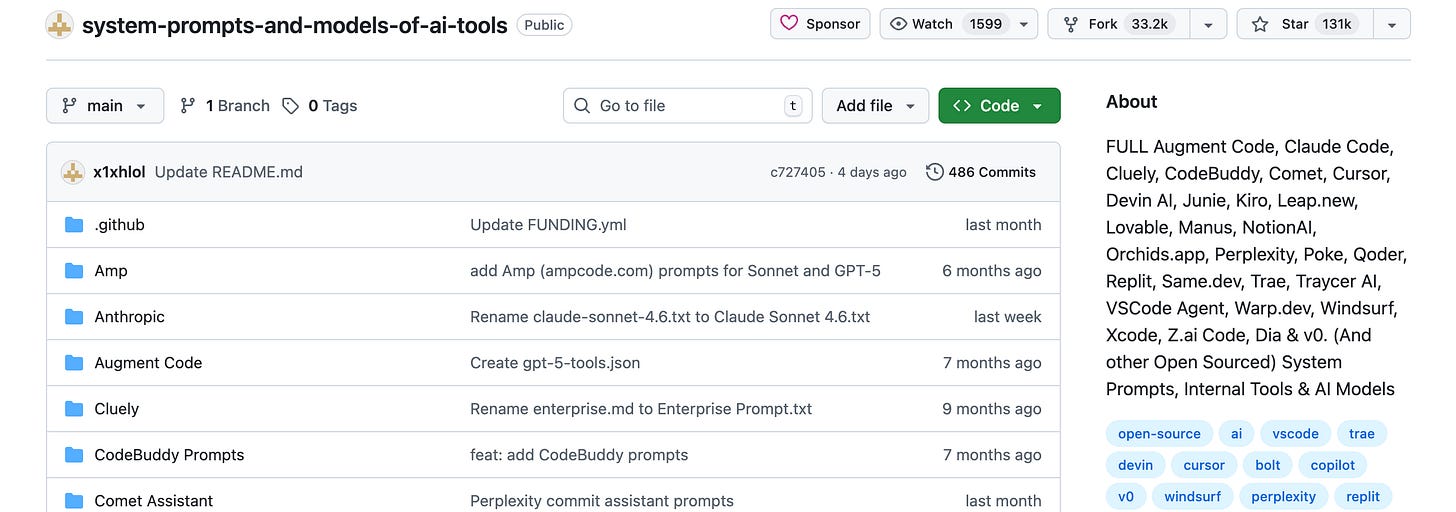Open the CodeBuddy Prompts folder
The image size is (1456, 512).
(x=169, y=454)
